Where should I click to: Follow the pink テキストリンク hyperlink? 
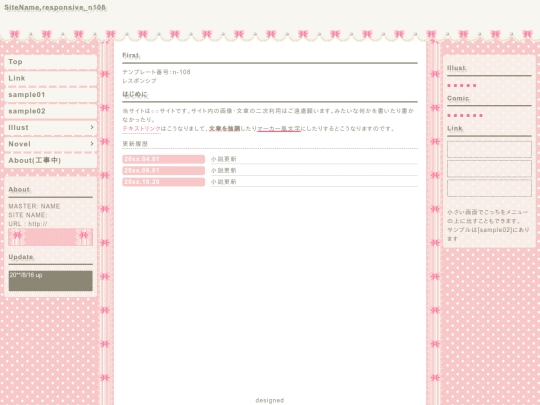pos(142,129)
